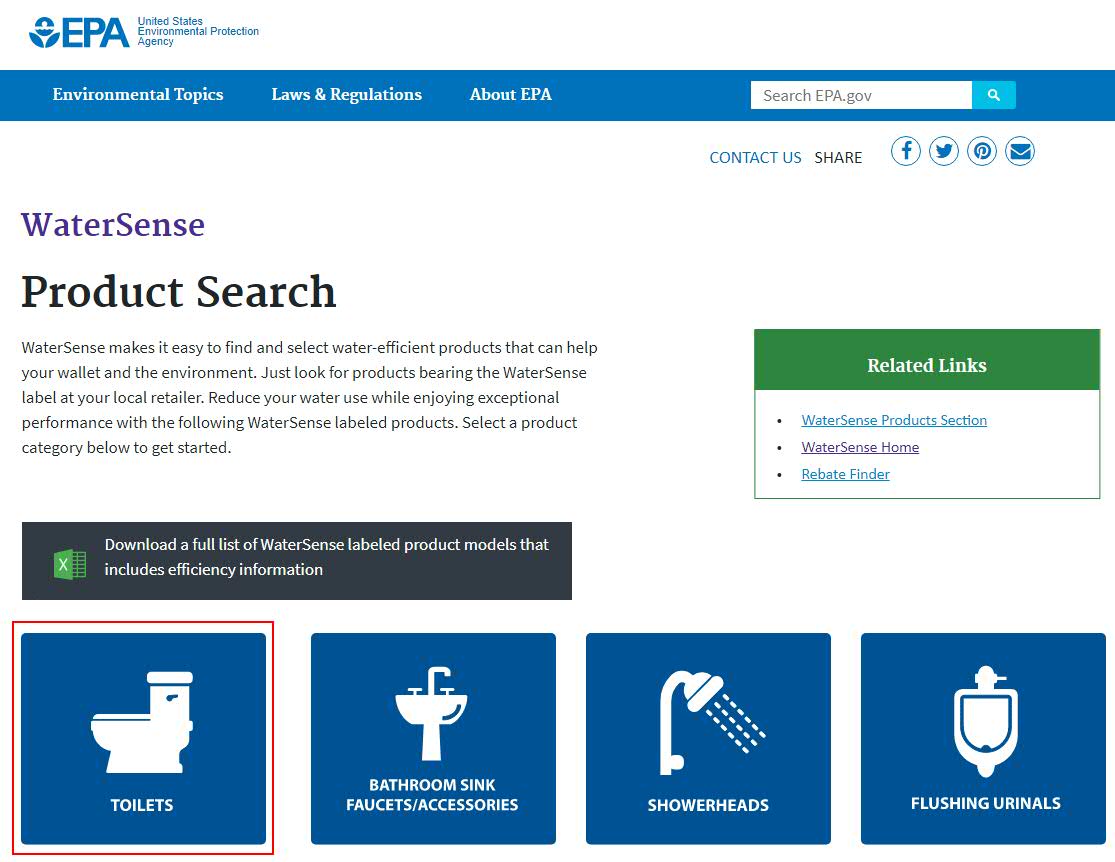The height and width of the screenshot is (862, 1115).
Task: Click the SHARE label
Action: [x=838, y=157]
